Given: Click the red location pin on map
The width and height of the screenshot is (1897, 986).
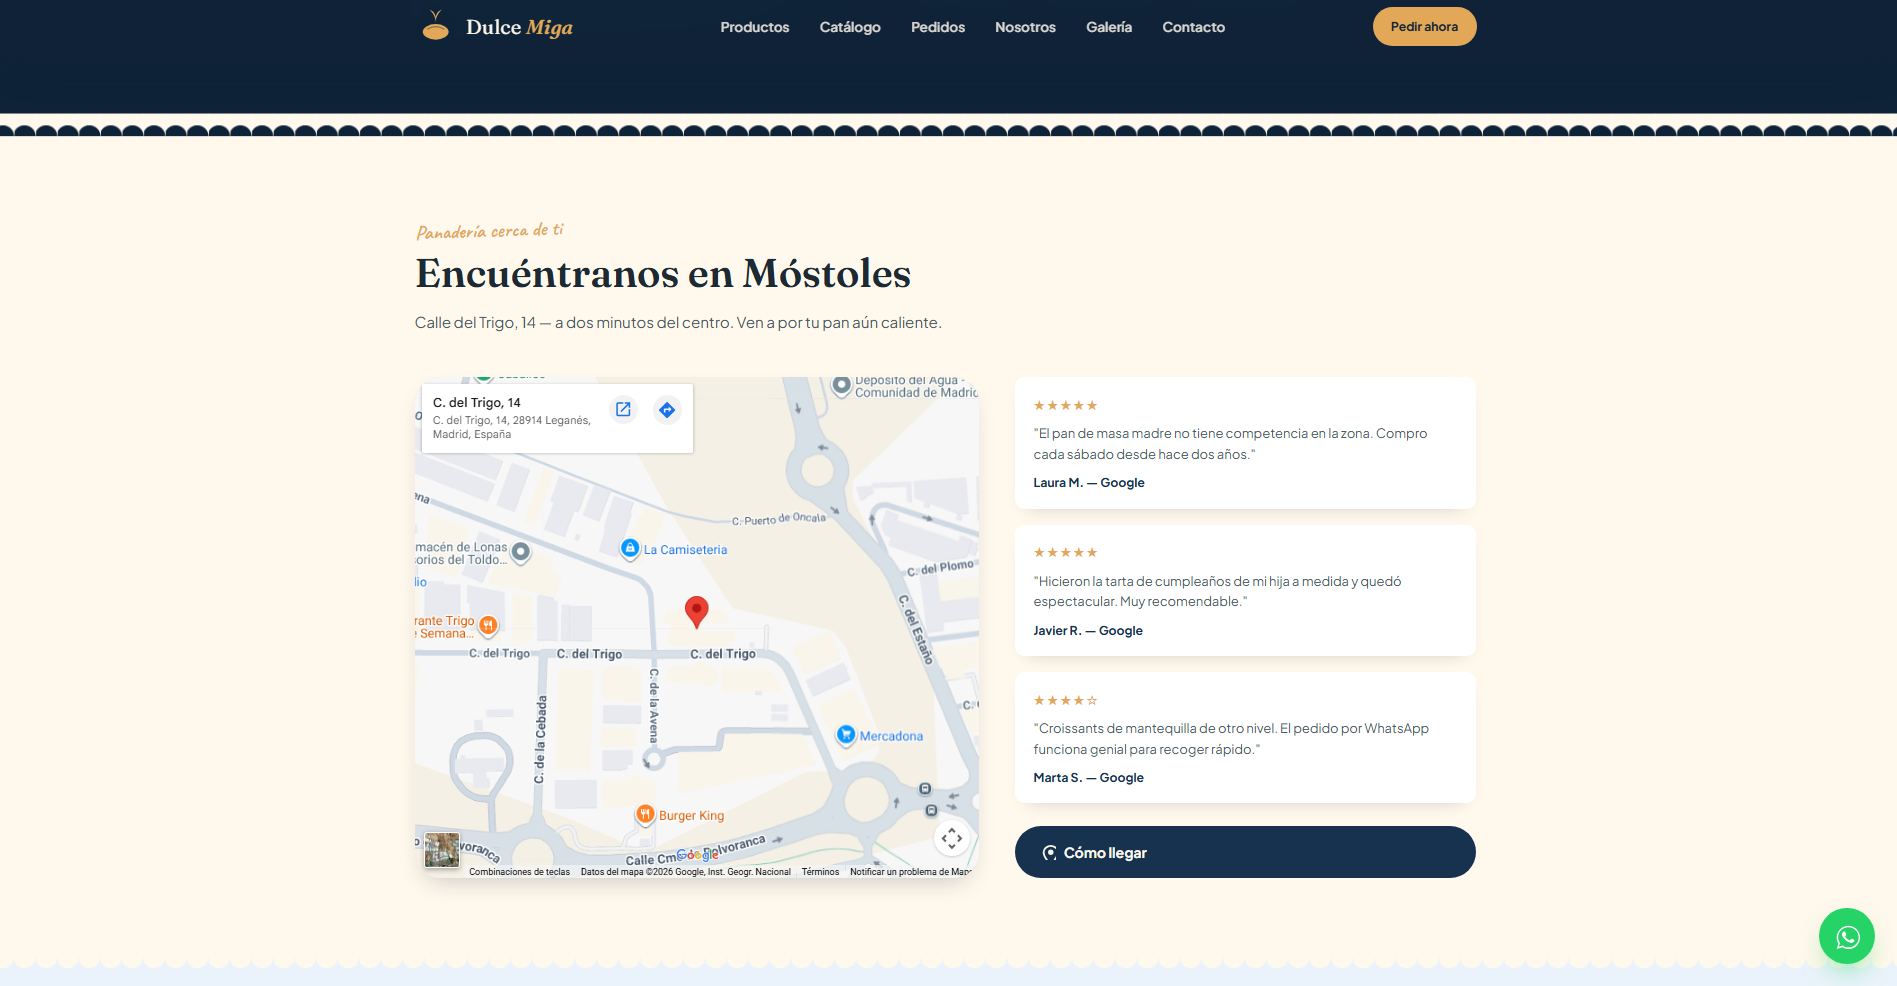Looking at the screenshot, I should tap(697, 611).
